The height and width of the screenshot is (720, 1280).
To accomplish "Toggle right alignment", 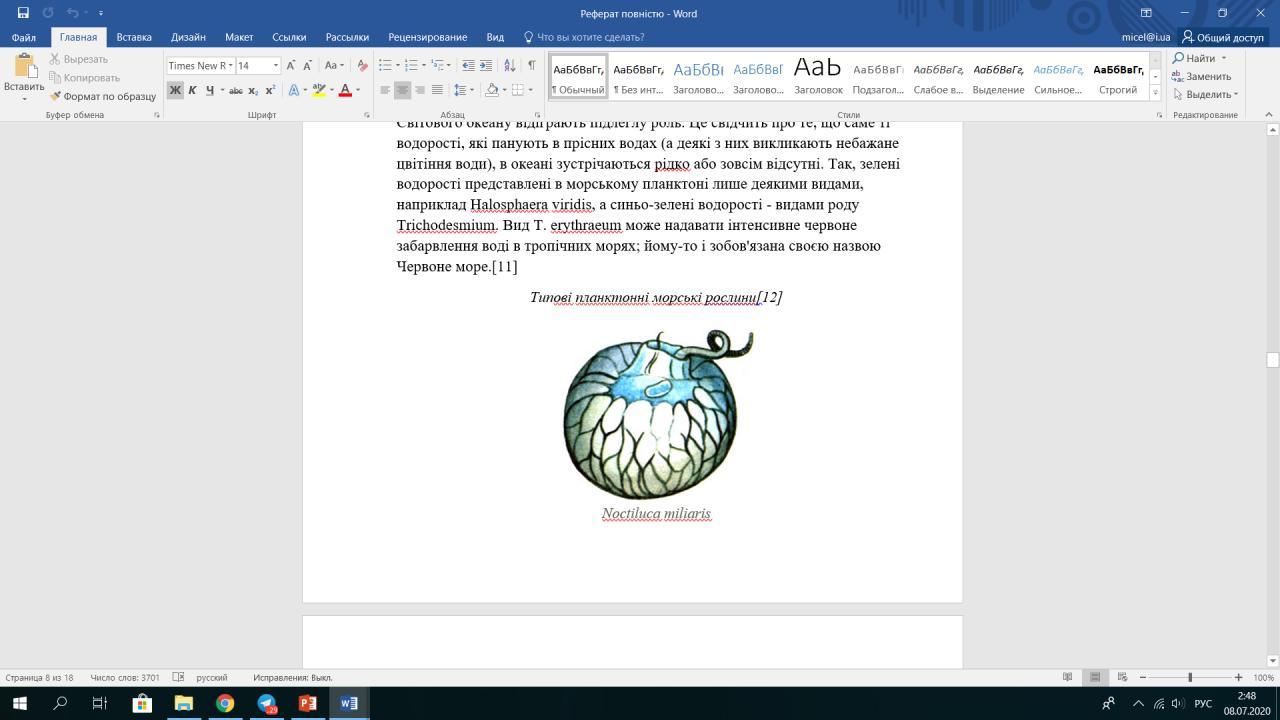I will coord(420,90).
